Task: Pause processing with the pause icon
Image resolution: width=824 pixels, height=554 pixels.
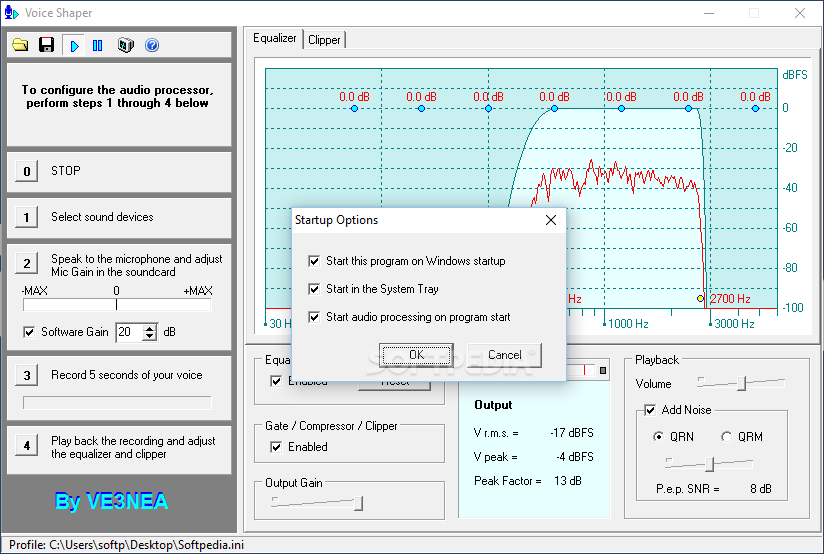Action: (98, 46)
